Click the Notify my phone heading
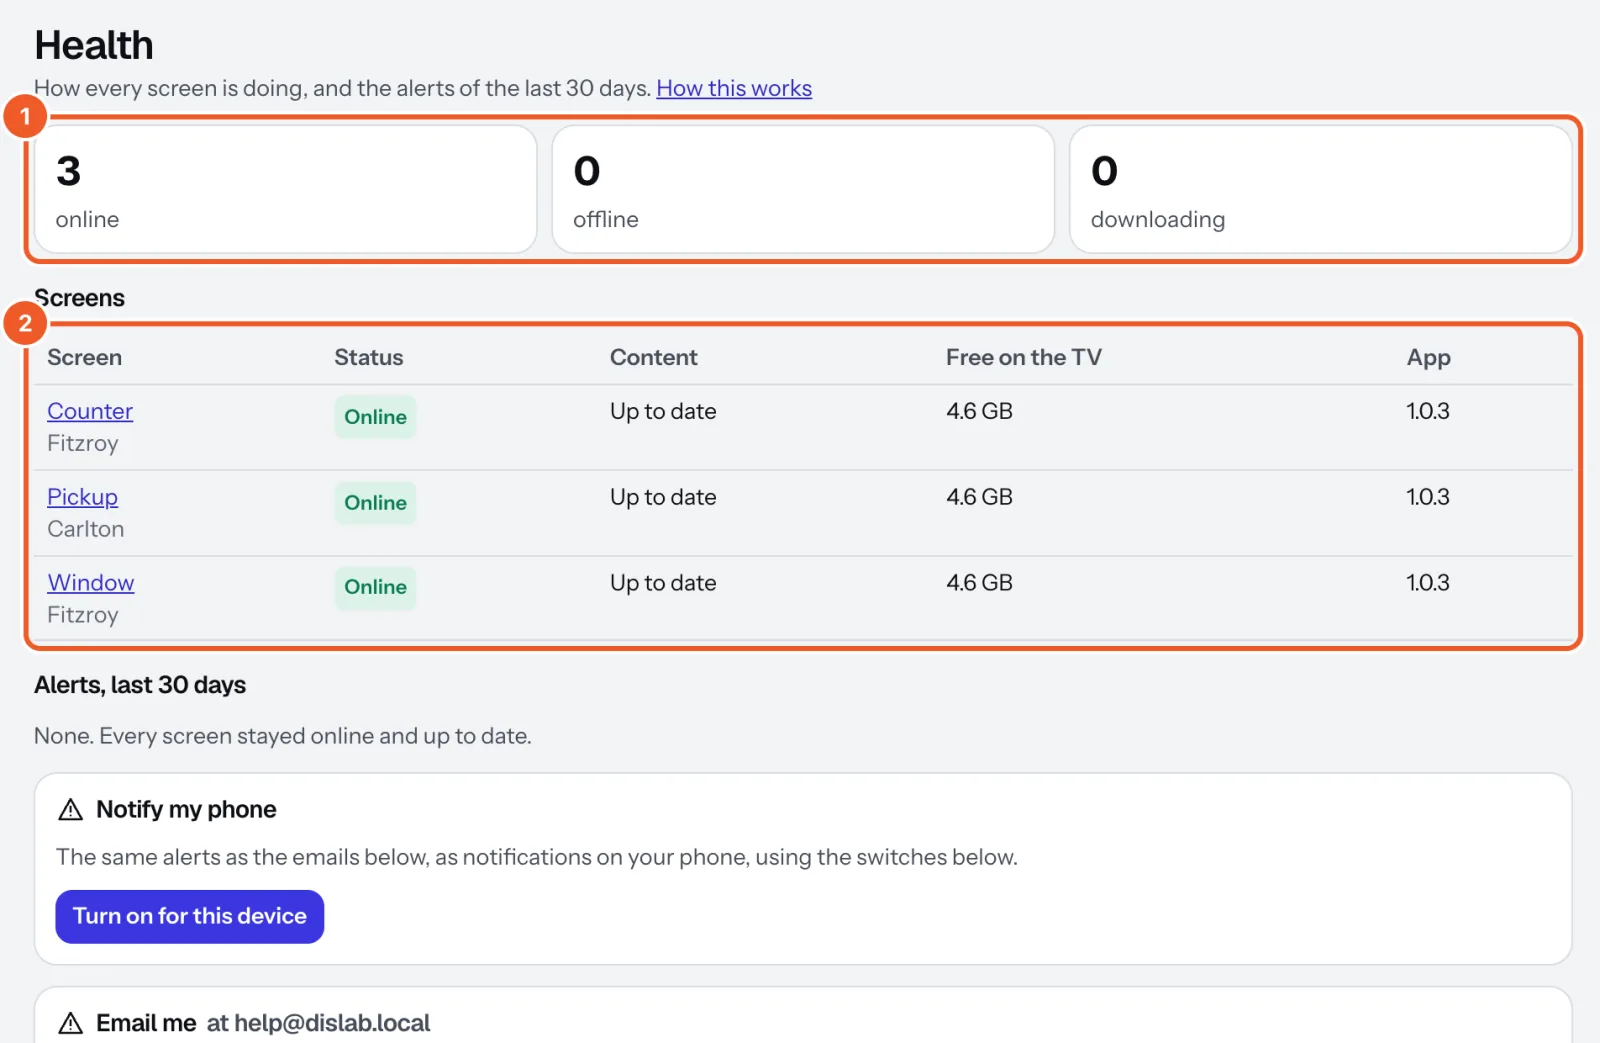The width and height of the screenshot is (1600, 1043). pyautogui.click(x=186, y=810)
